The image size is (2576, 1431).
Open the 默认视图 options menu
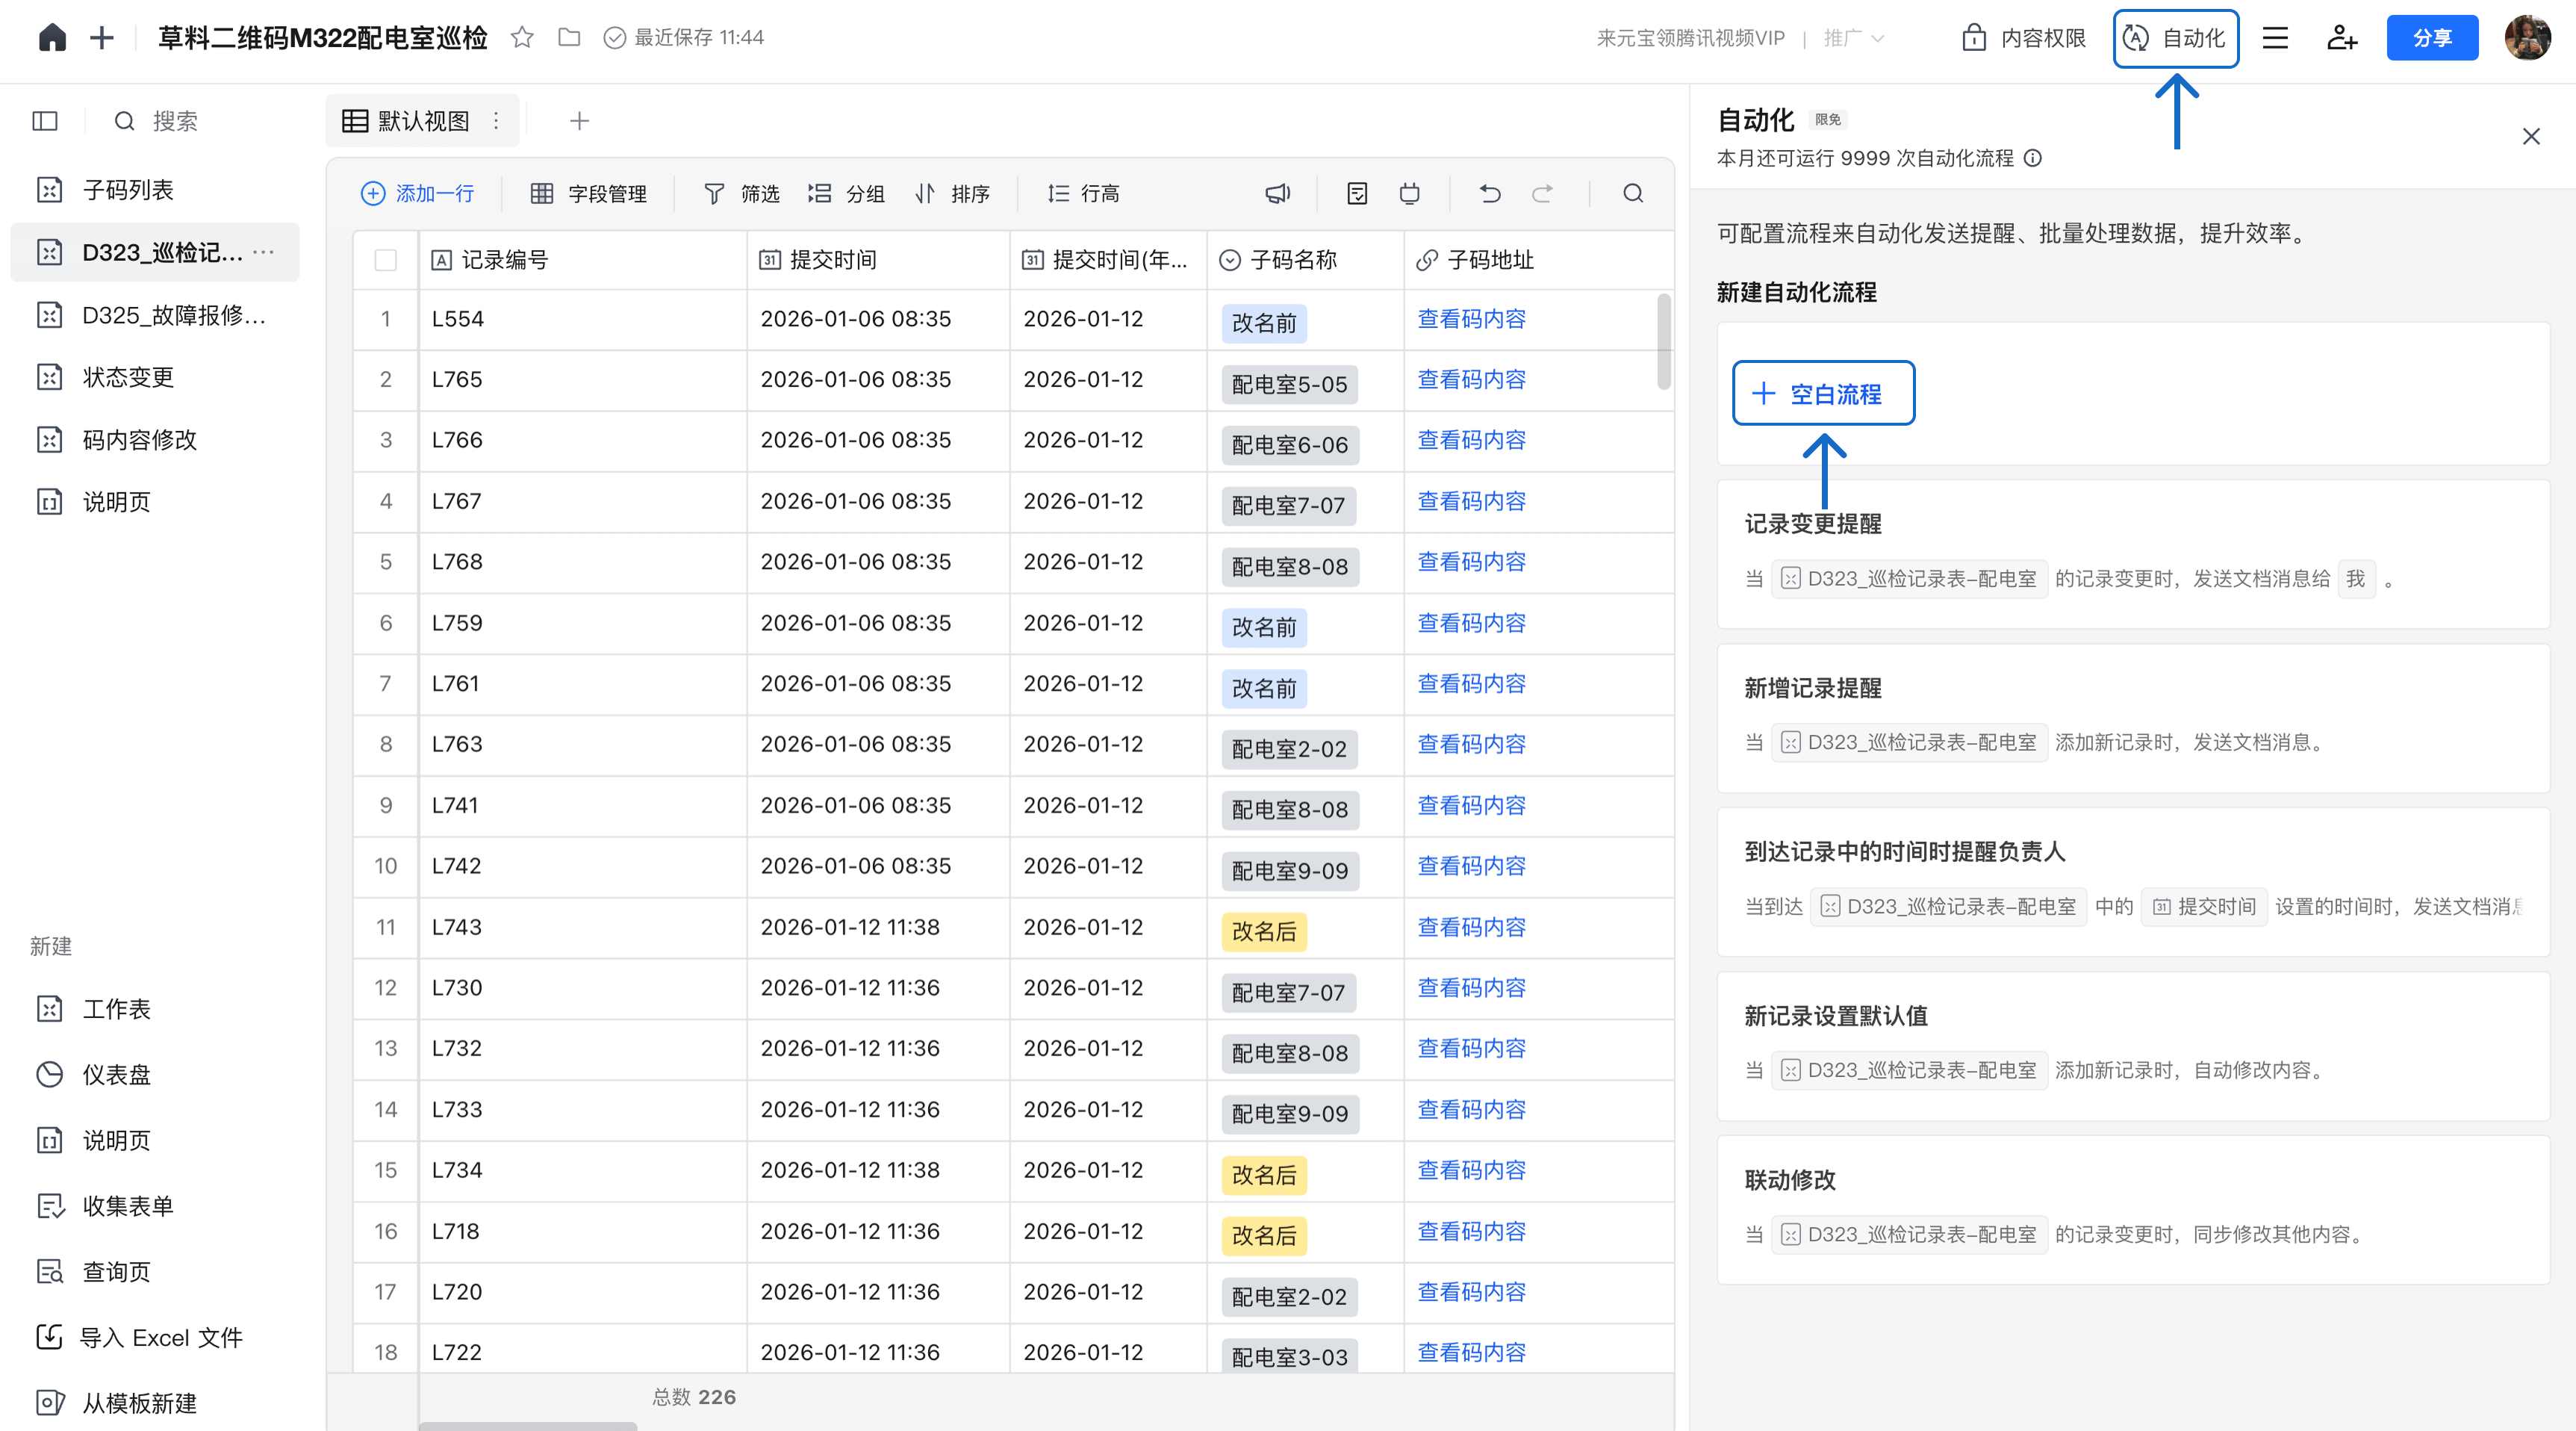496,121
